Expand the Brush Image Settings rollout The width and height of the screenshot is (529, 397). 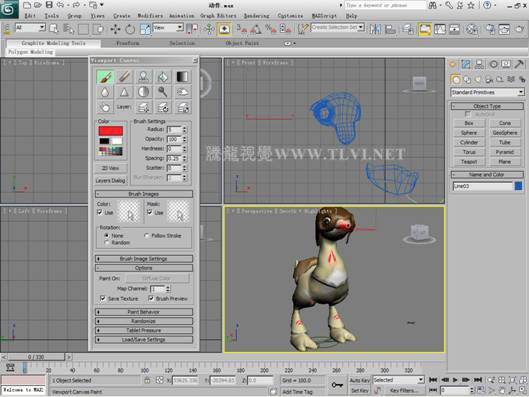tap(144, 259)
